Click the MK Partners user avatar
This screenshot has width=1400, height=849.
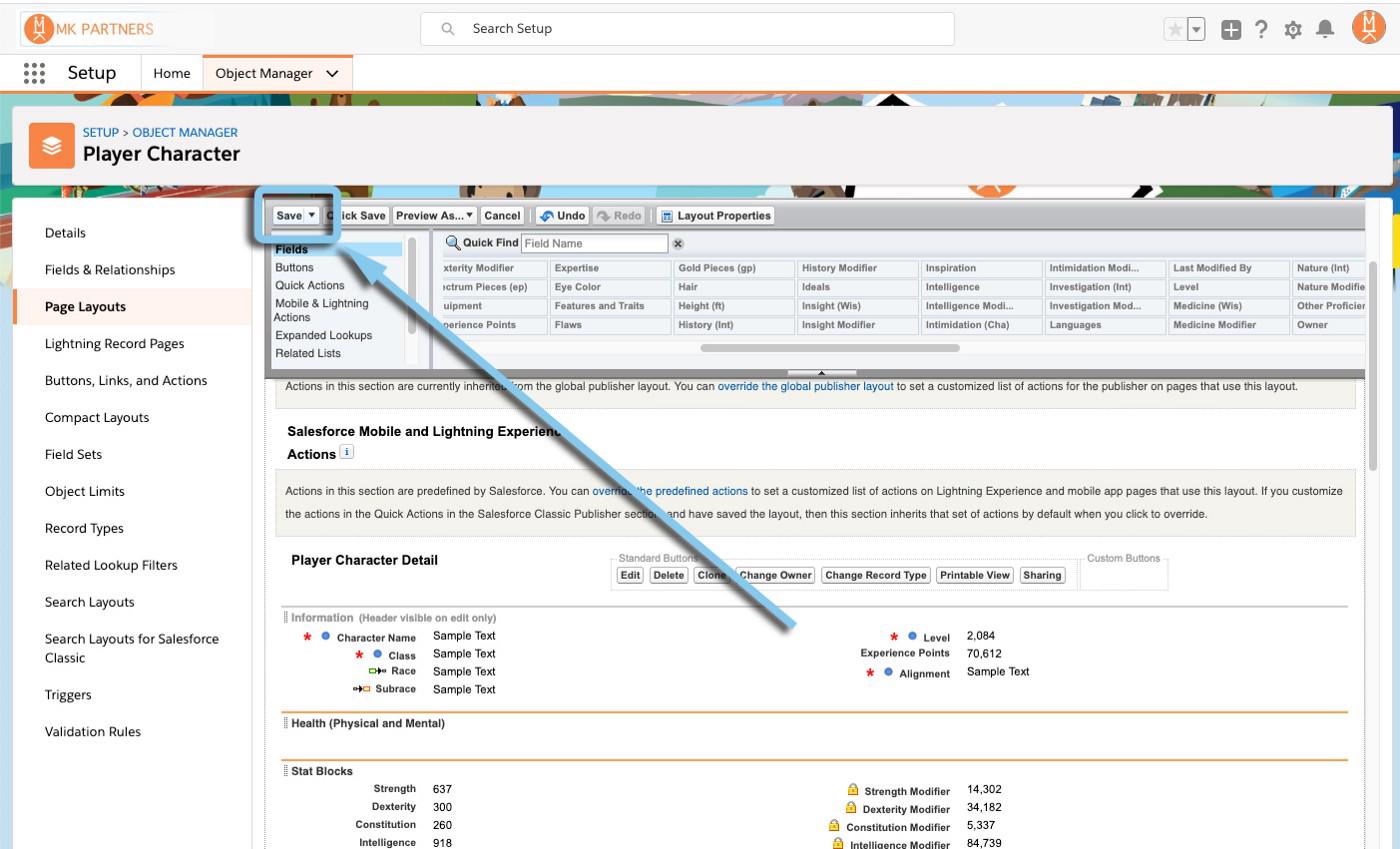coord(1368,27)
